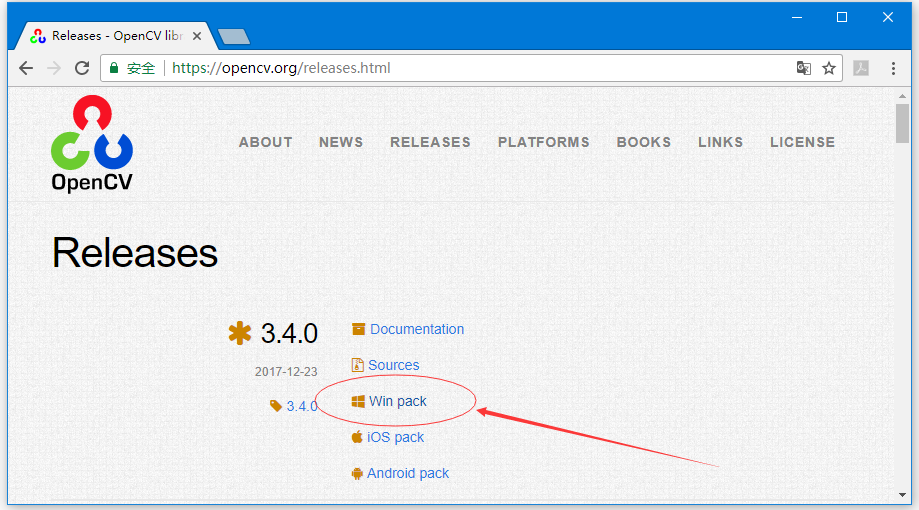This screenshot has width=919, height=510.
Task: Open the Sources download link
Action: 394,365
